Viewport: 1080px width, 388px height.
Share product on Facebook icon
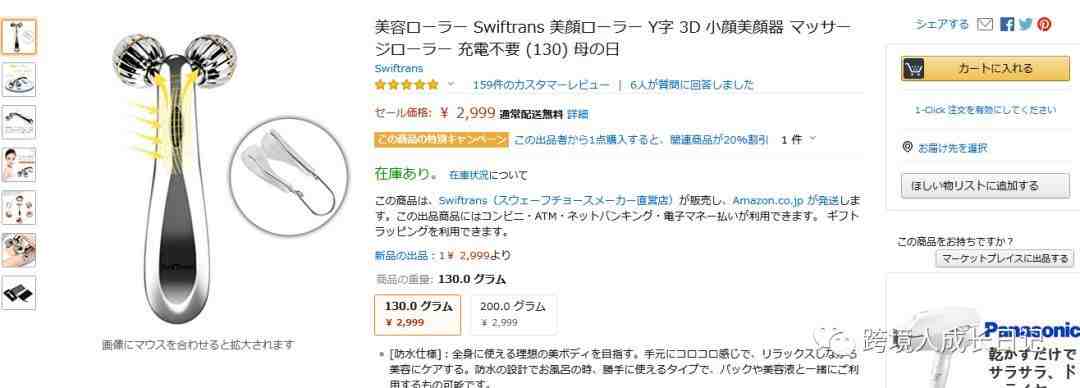coord(1007,24)
